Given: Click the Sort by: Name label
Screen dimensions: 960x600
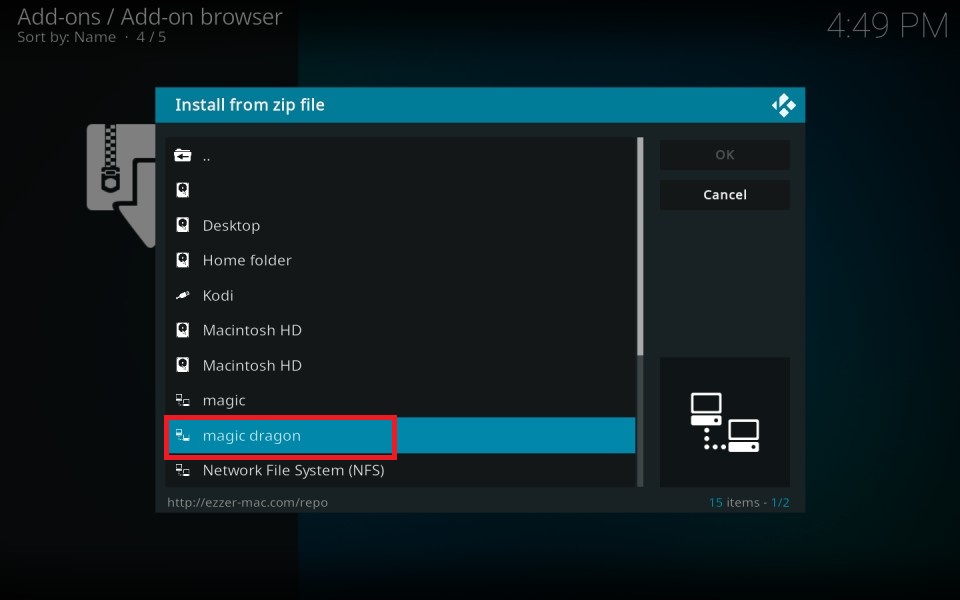Looking at the screenshot, I should pyautogui.click(x=66, y=37).
